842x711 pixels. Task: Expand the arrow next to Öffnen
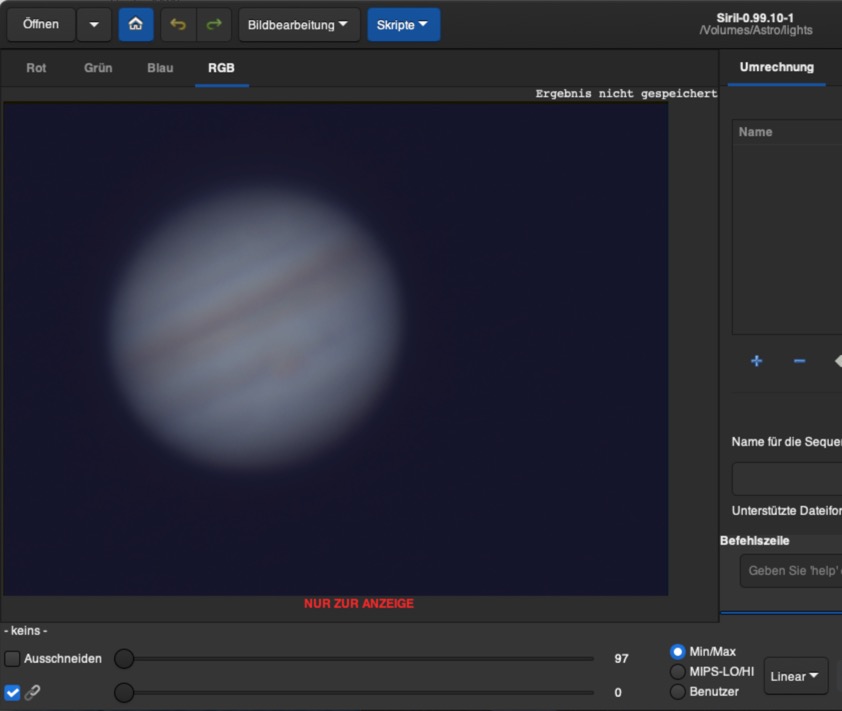click(x=94, y=25)
